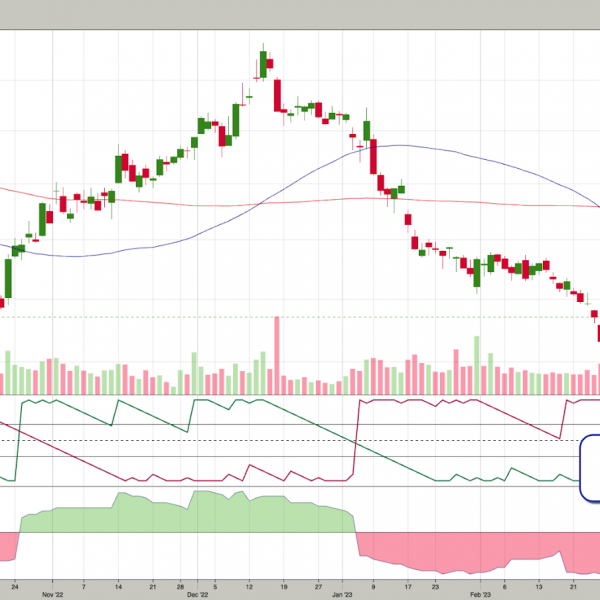
Task: Select the "14" date label on the time axis
Action: tap(118, 586)
